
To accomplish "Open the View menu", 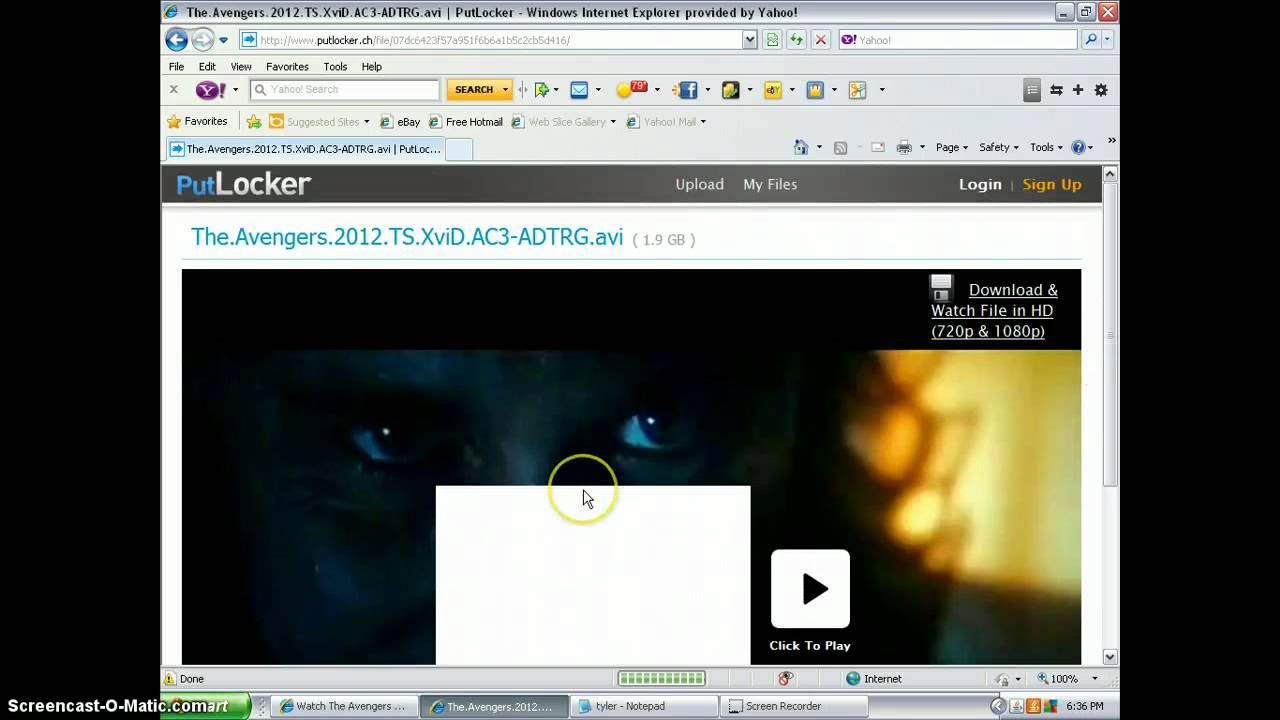I will (241, 66).
